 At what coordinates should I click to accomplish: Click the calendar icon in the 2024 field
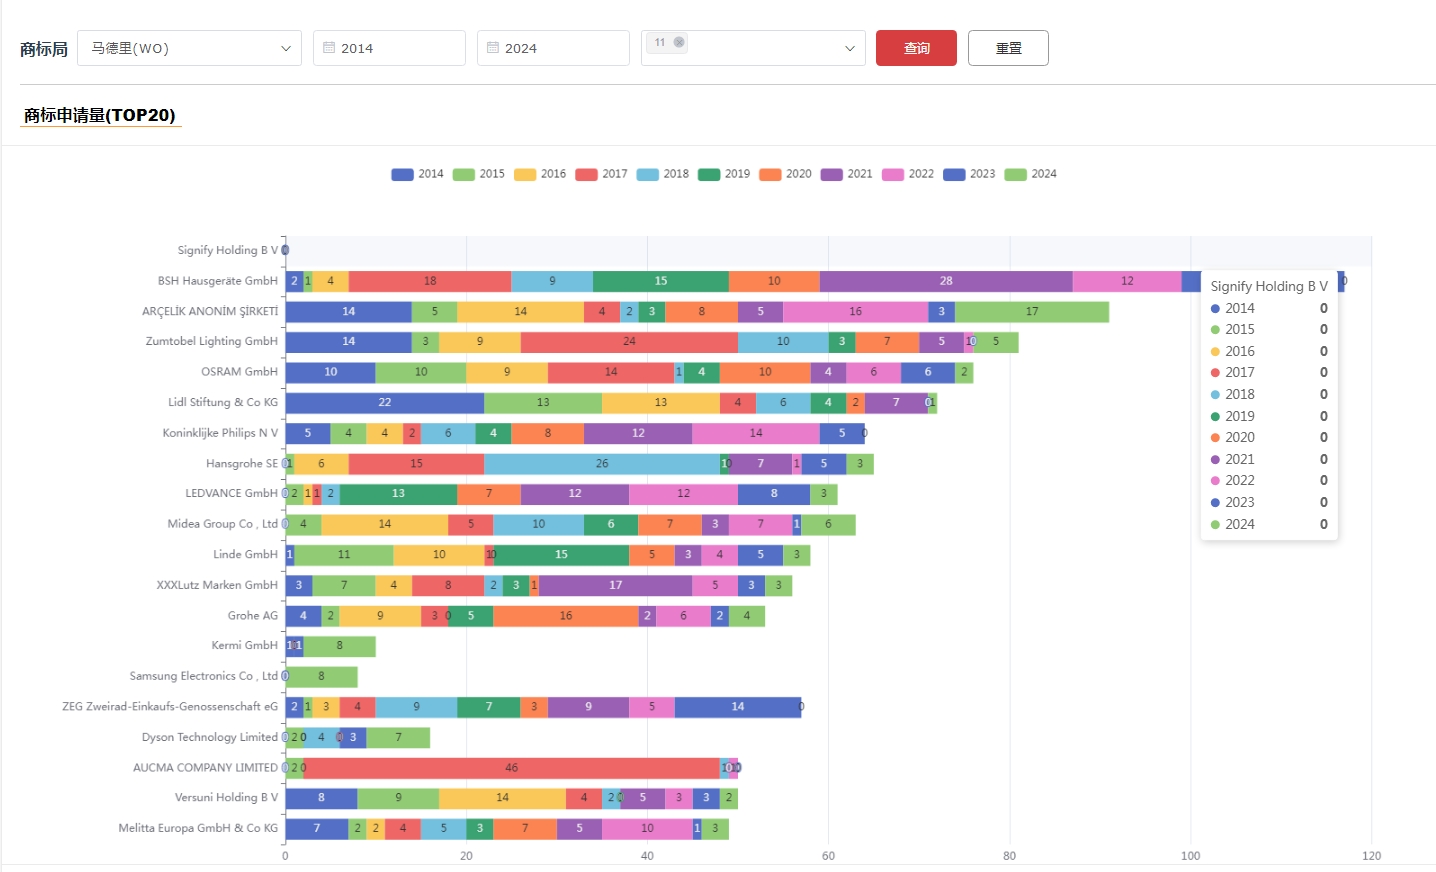pos(493,48)
